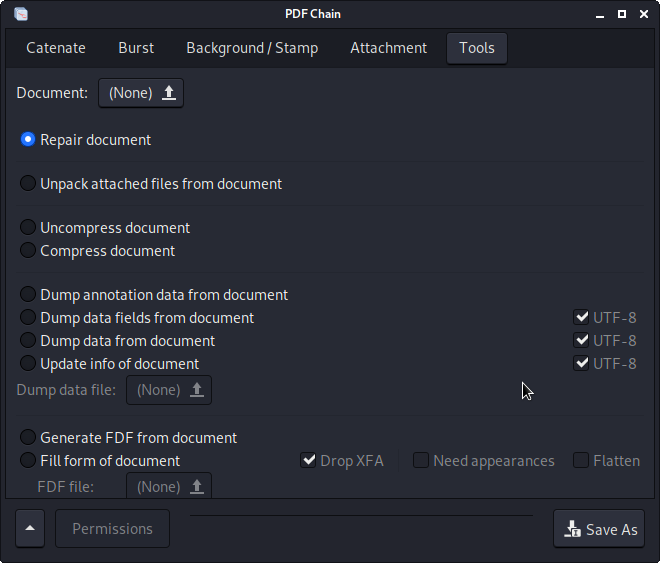
Task: Enable the Flatten checkbox
Action: (607, 461)
